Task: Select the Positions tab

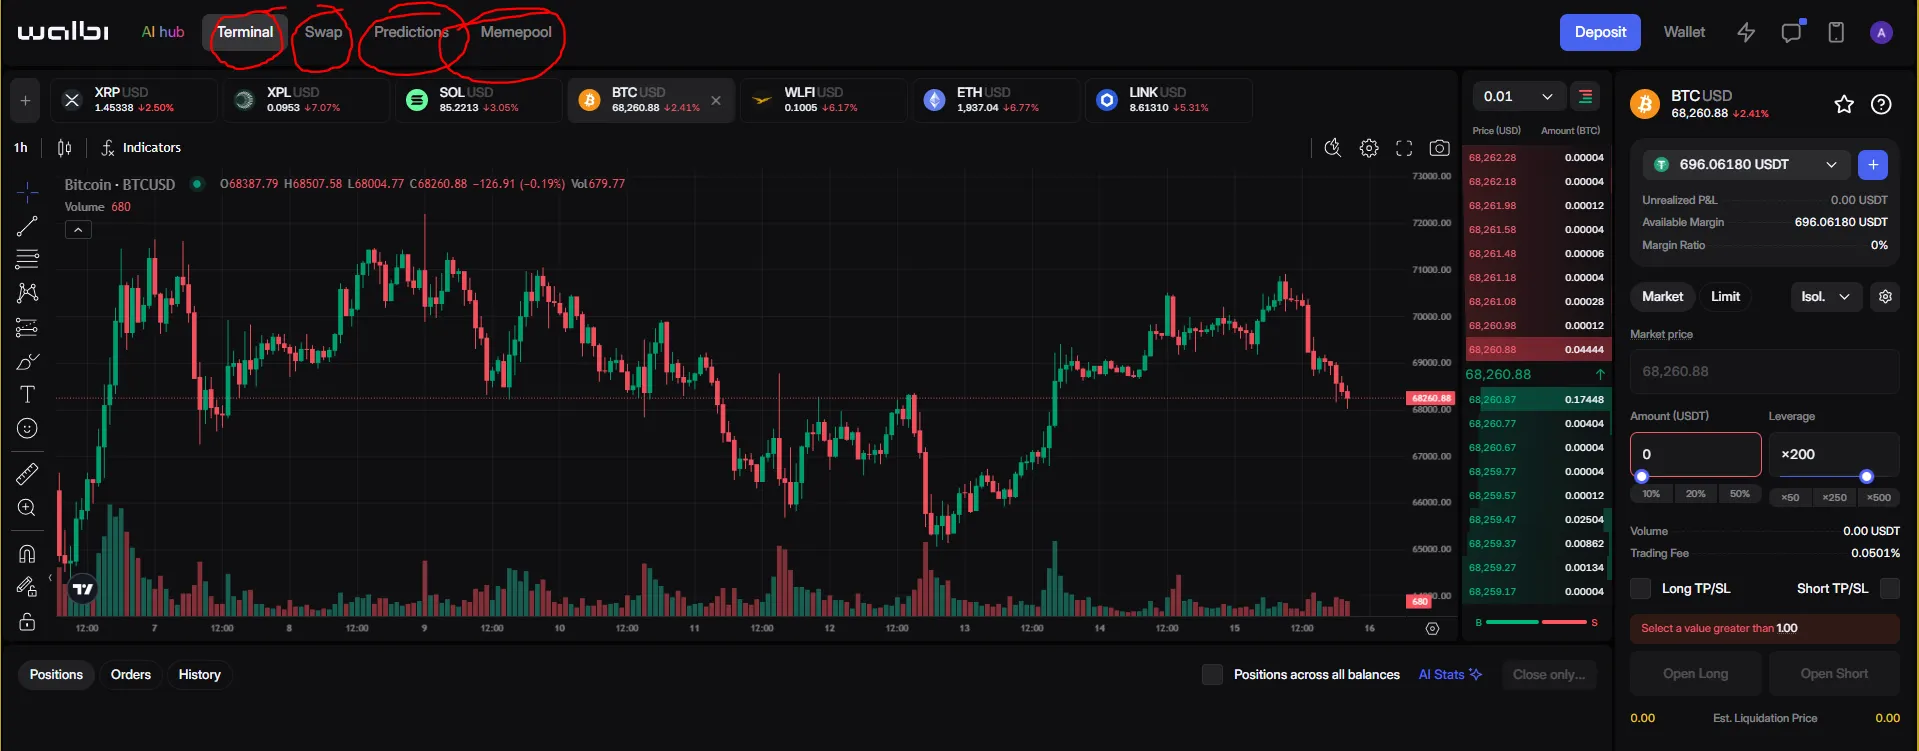Action: tap(56, 674)
